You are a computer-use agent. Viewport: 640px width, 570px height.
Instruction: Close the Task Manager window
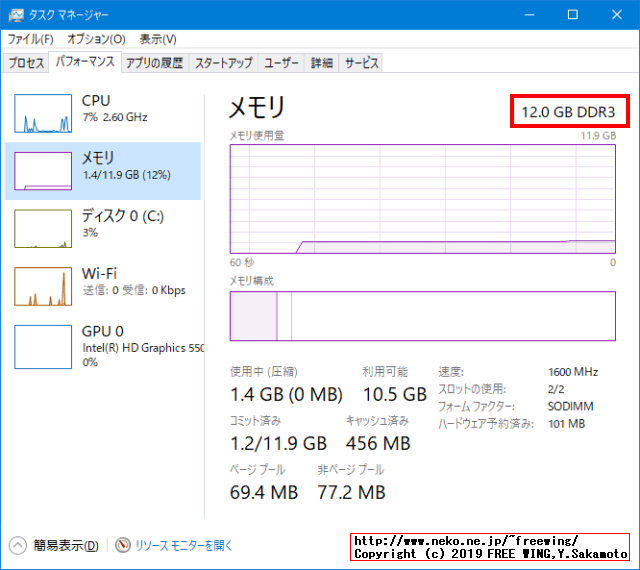coord(617,15)
